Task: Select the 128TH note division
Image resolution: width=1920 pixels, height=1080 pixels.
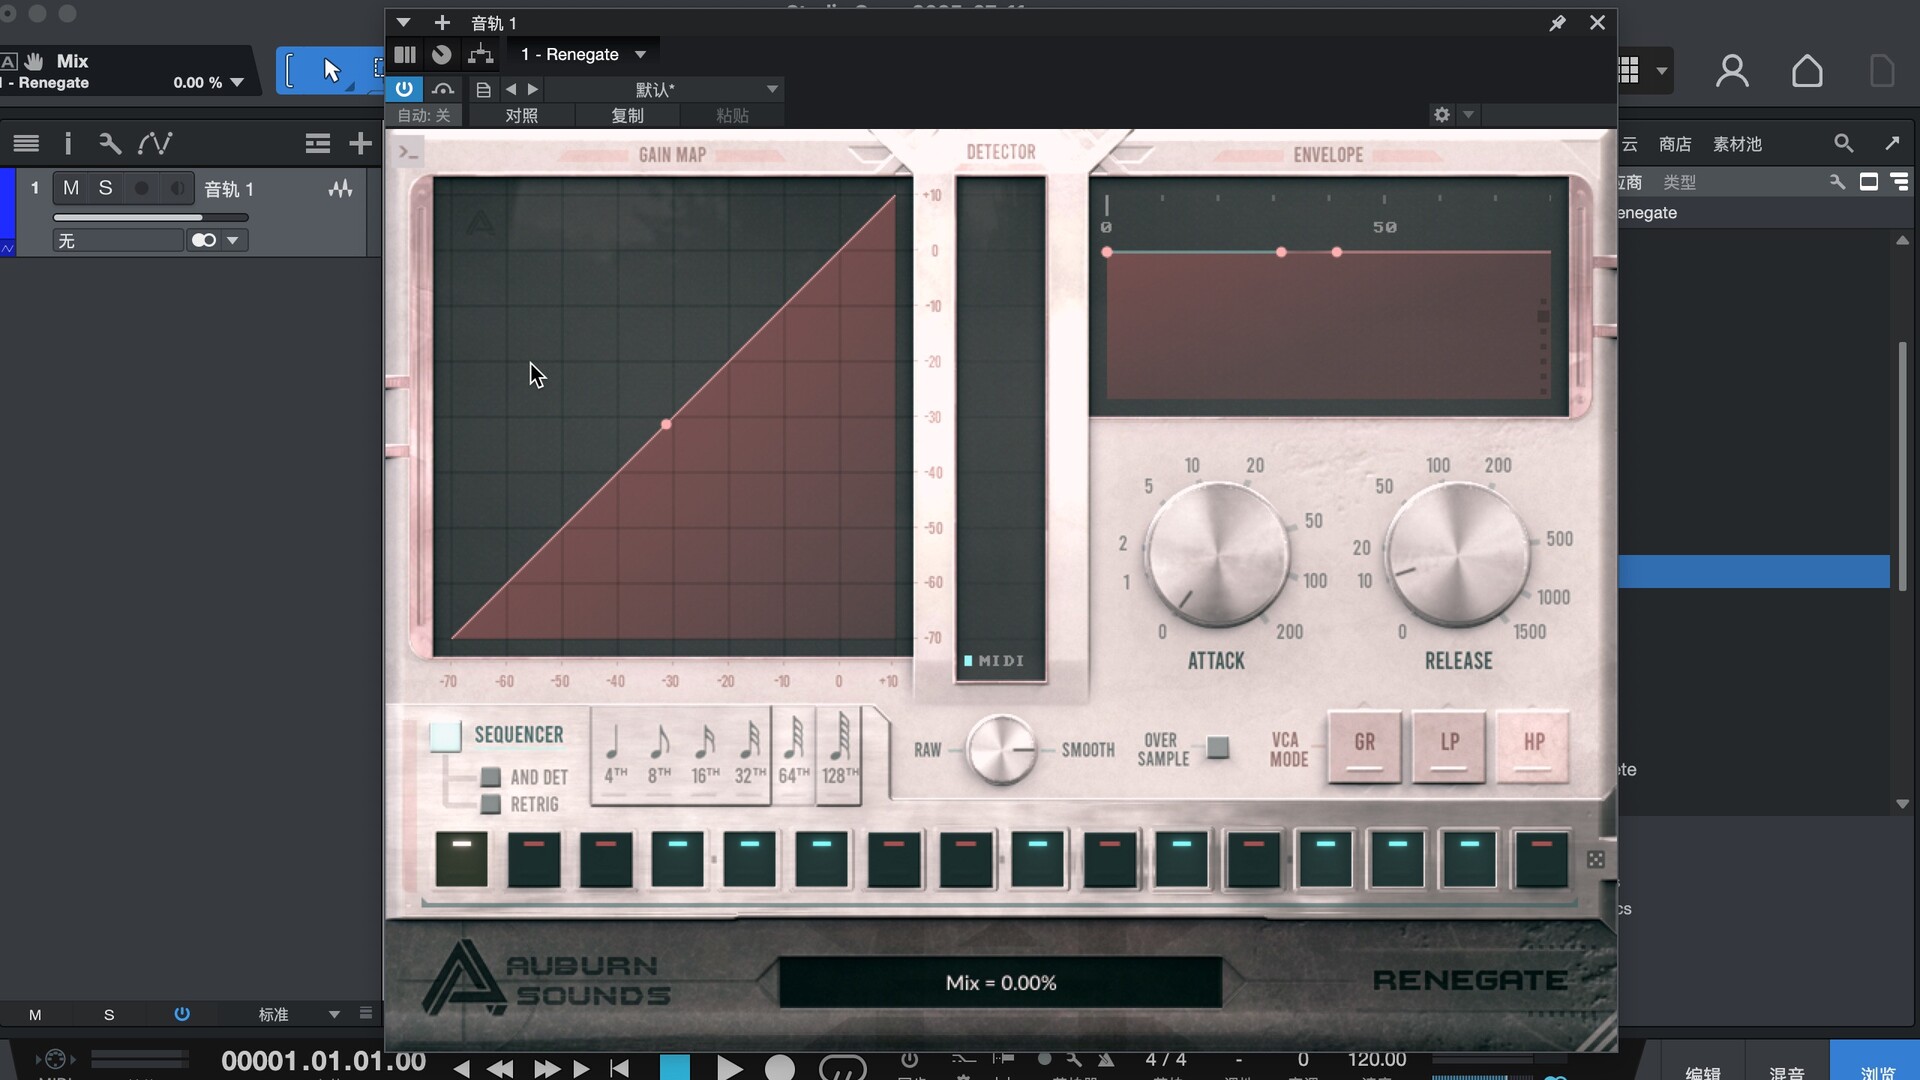Action: coord(840,754)
